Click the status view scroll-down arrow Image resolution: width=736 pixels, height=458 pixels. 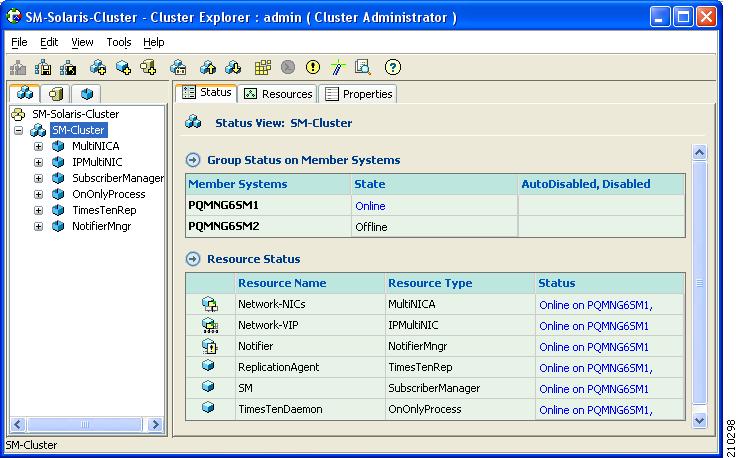[x=699, y=420]
